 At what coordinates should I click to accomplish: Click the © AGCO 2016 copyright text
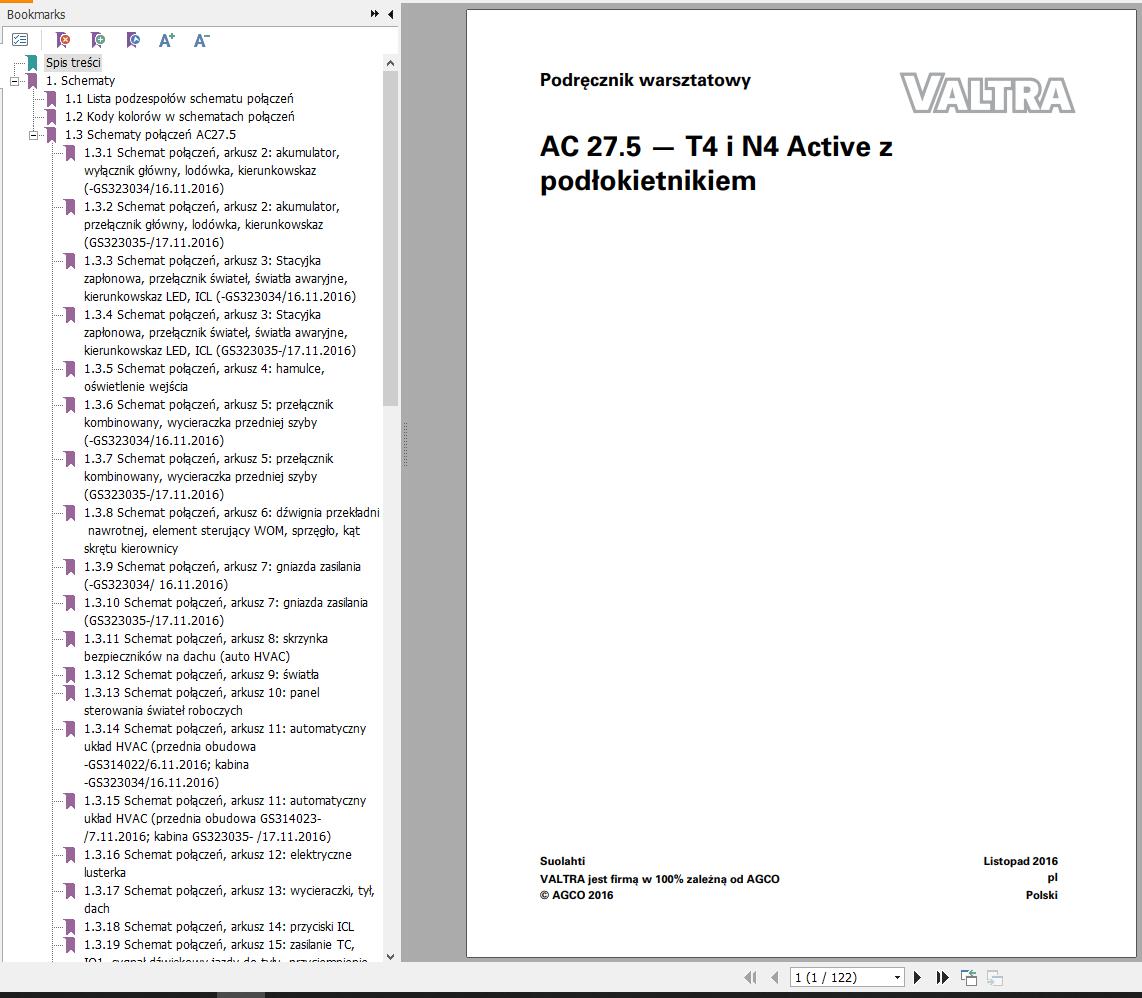[577, 895]
